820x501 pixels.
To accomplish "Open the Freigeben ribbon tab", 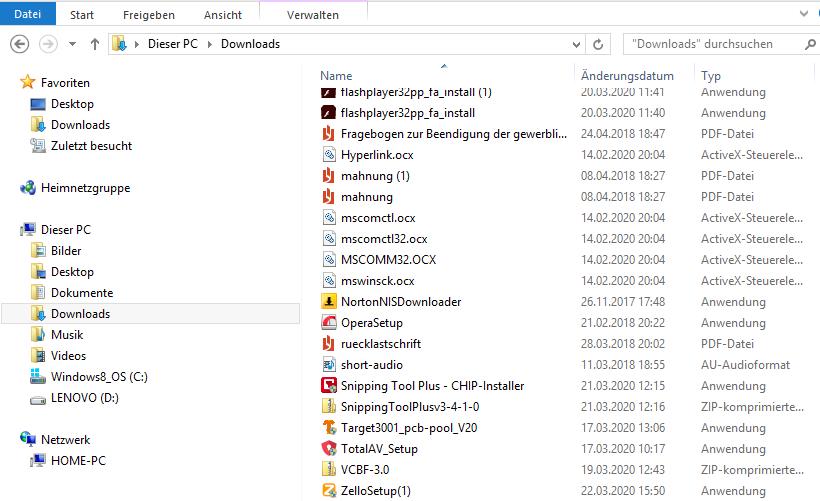I will [149, 15].
